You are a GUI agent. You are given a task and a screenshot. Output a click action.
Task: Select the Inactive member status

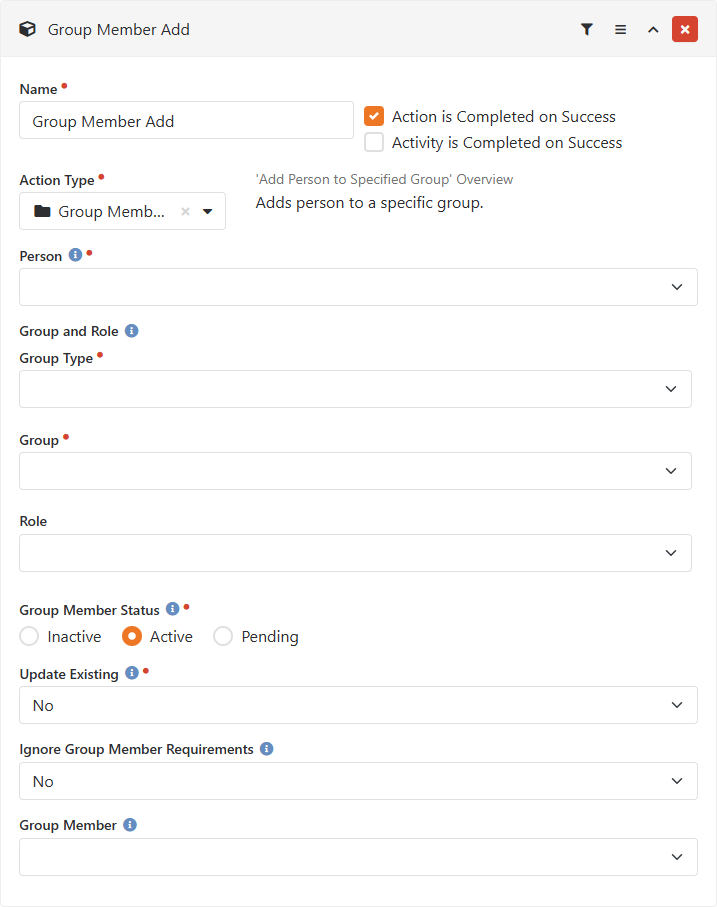[29, 636]
